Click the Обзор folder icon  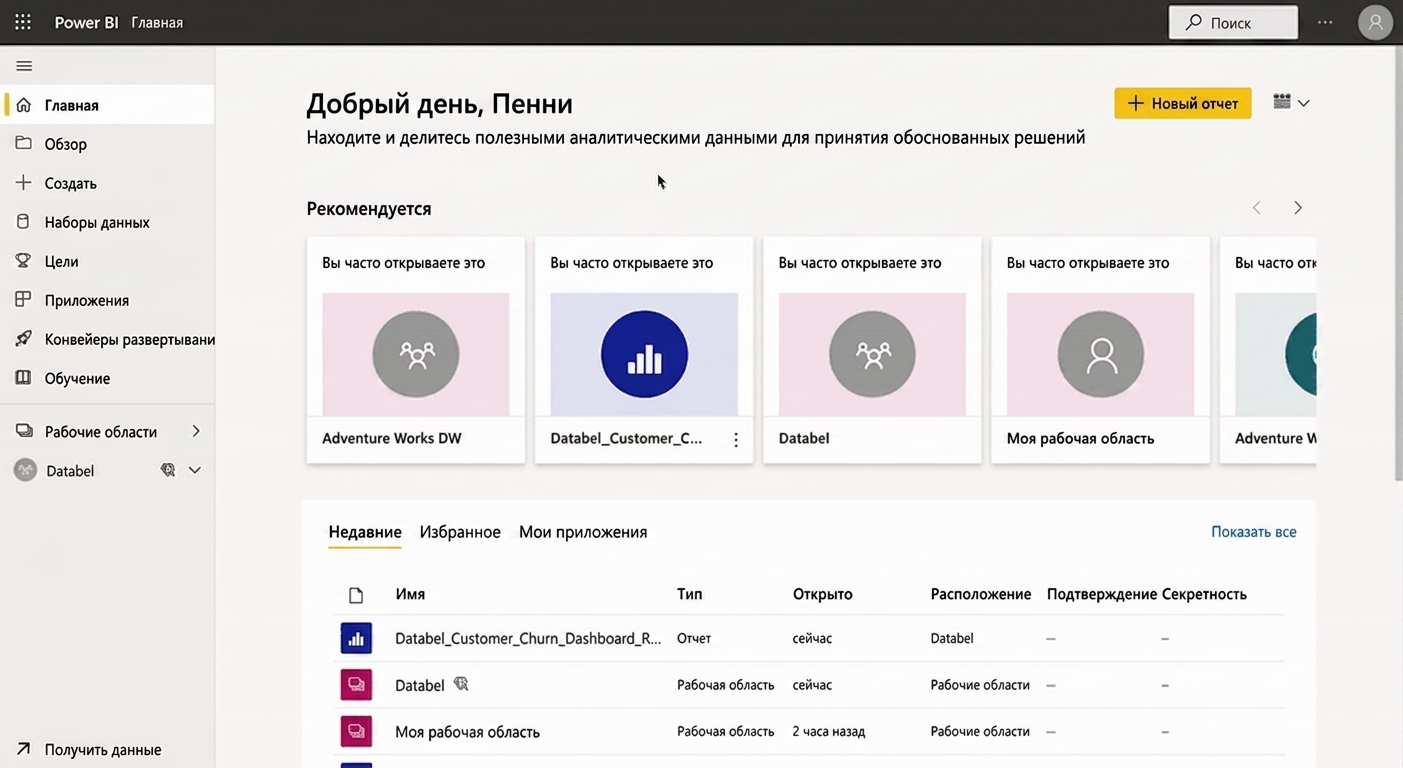(24, 144)
